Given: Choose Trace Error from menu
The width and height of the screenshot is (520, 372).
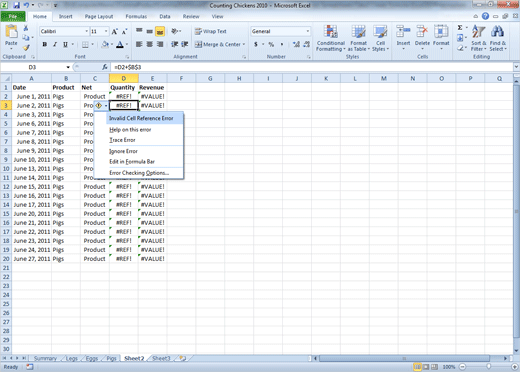Looking at the screenshot, I should 122,140.
